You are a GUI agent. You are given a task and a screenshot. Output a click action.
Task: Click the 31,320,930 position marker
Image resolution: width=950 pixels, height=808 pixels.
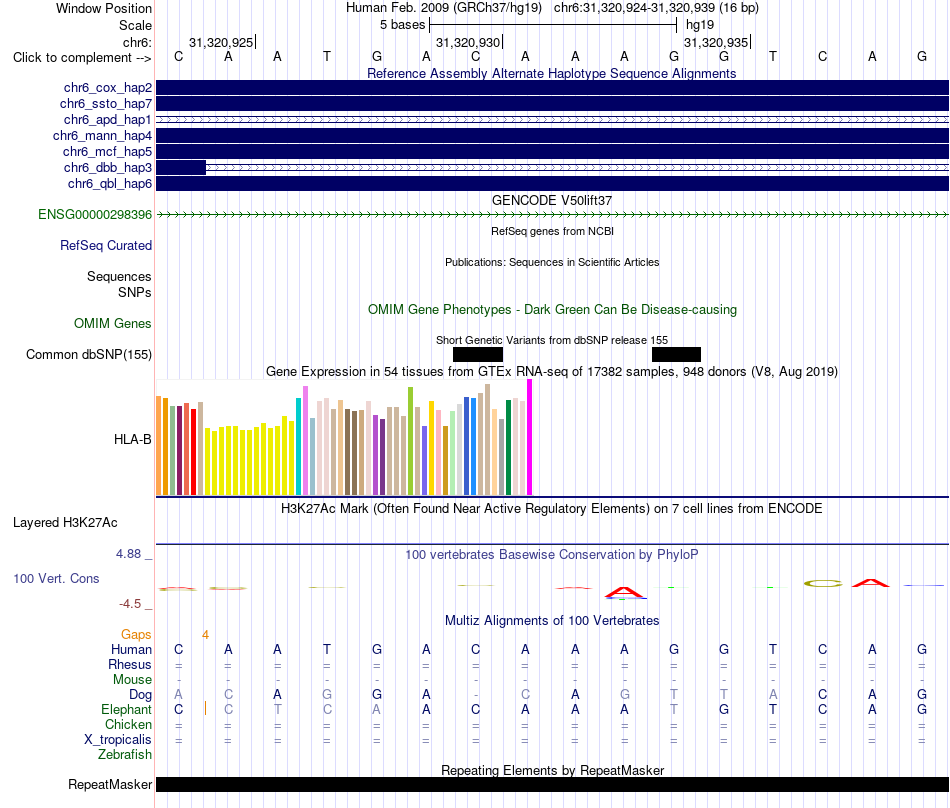tap(468, 42)
